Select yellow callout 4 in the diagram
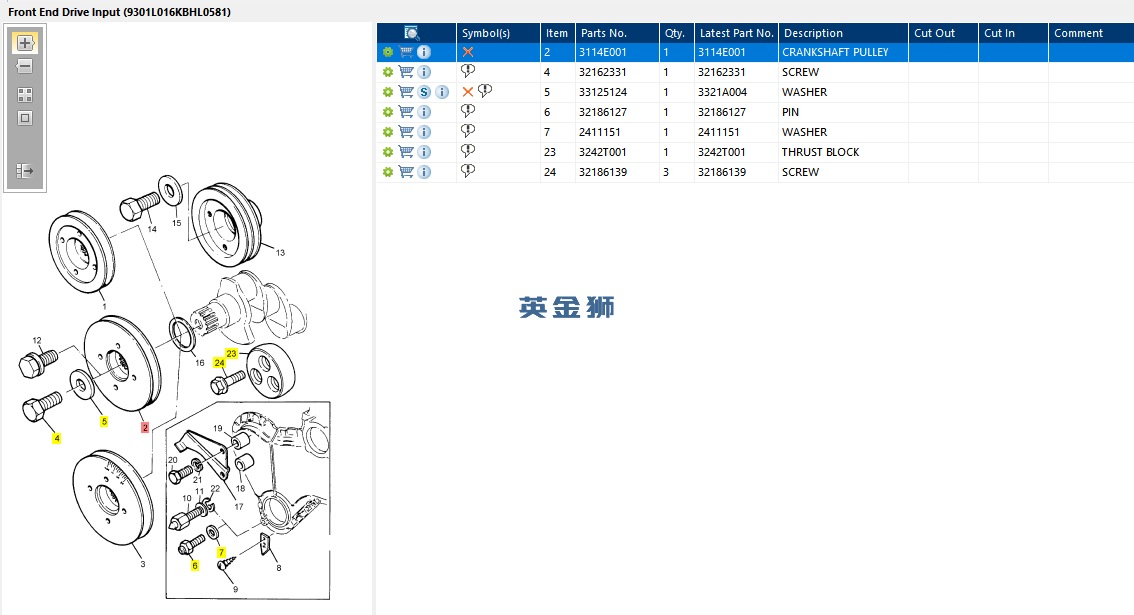Screen dimensions: 1134x615 [x=56, y=438]
